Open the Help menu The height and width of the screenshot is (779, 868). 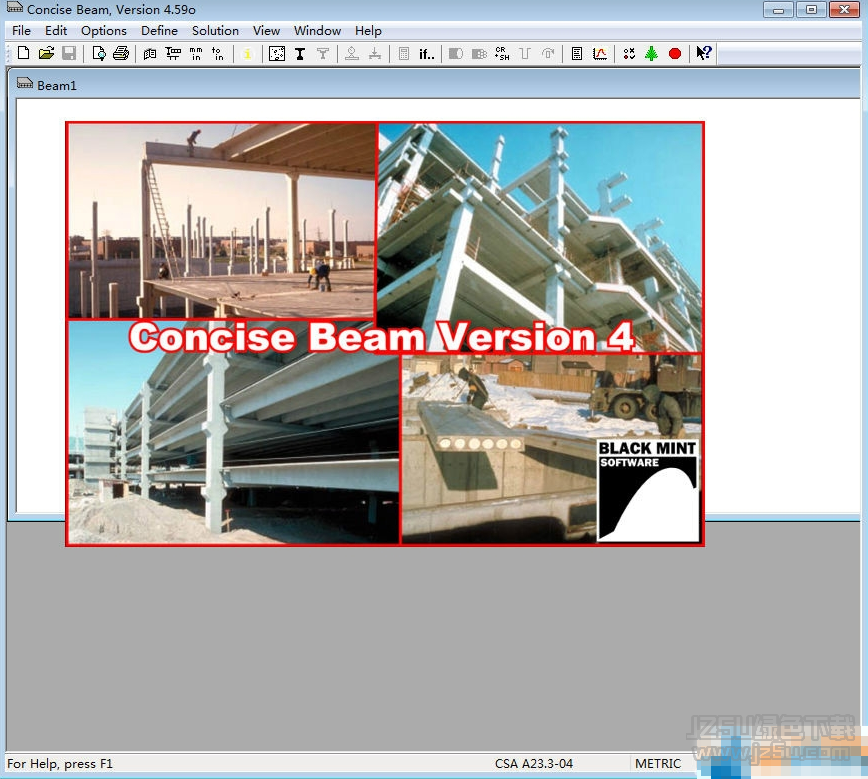click(368, 30)
